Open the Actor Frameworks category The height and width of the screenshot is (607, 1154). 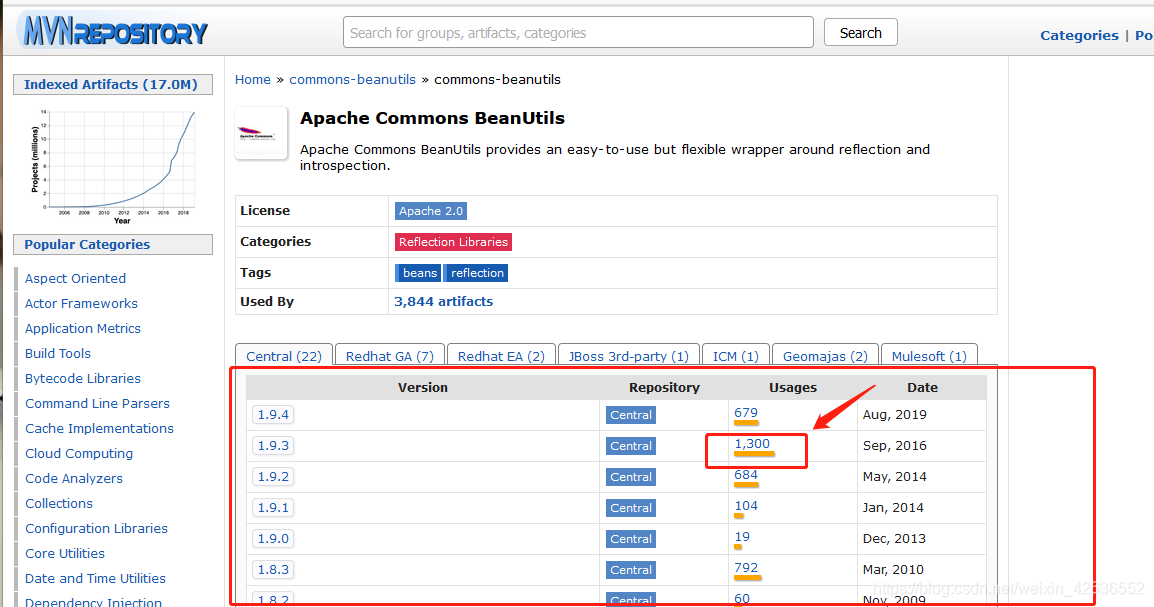click(81, 303)
